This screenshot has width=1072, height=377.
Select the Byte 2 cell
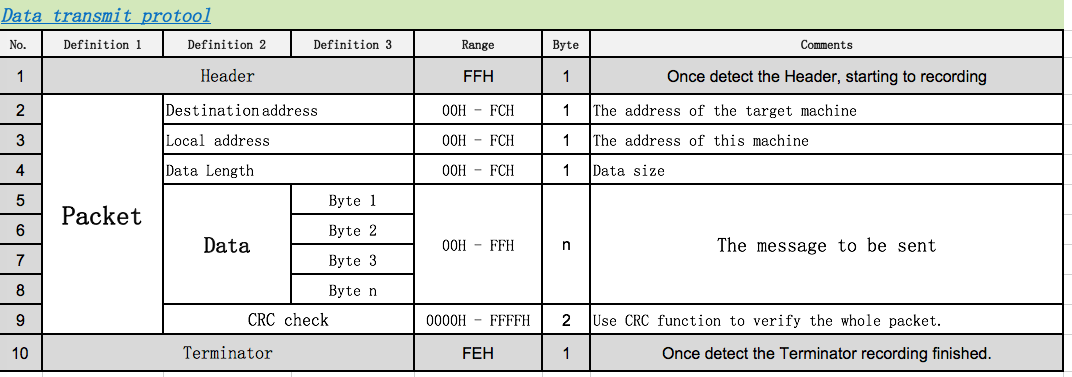coord(353,230)
